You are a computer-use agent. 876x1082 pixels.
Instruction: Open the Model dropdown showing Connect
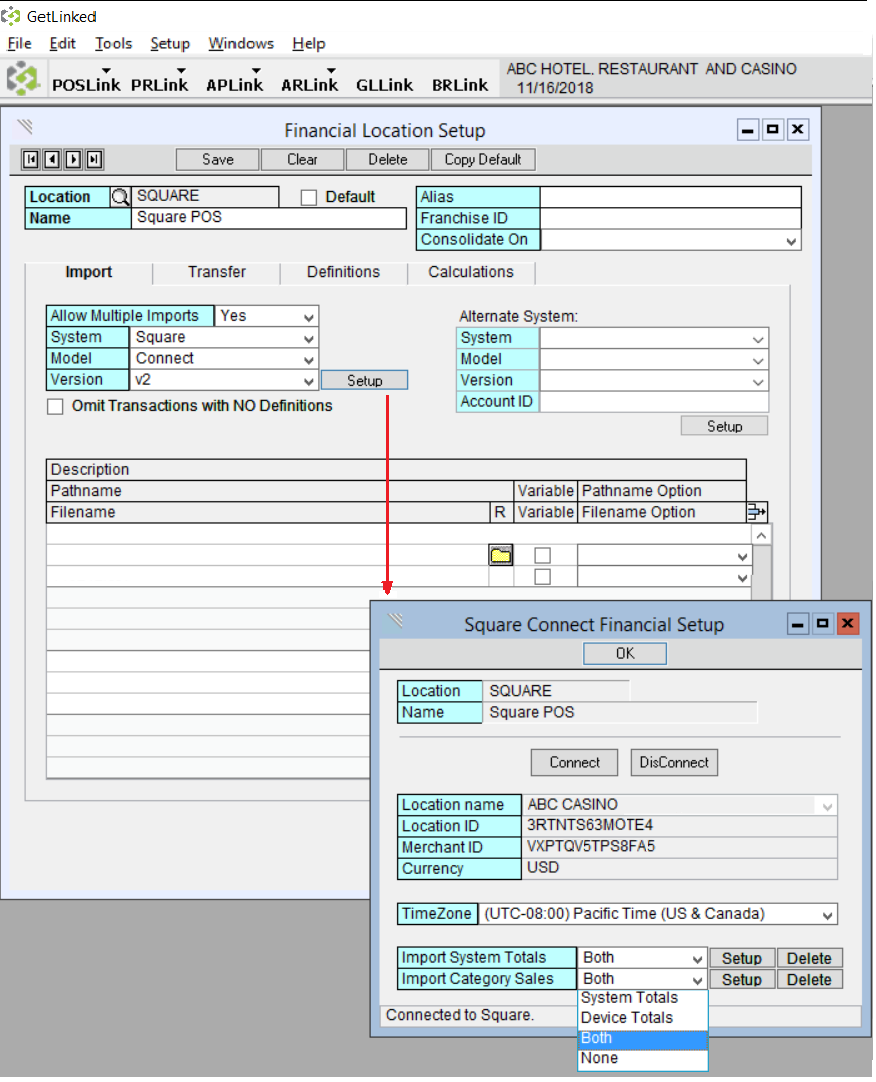click(309, 360)
